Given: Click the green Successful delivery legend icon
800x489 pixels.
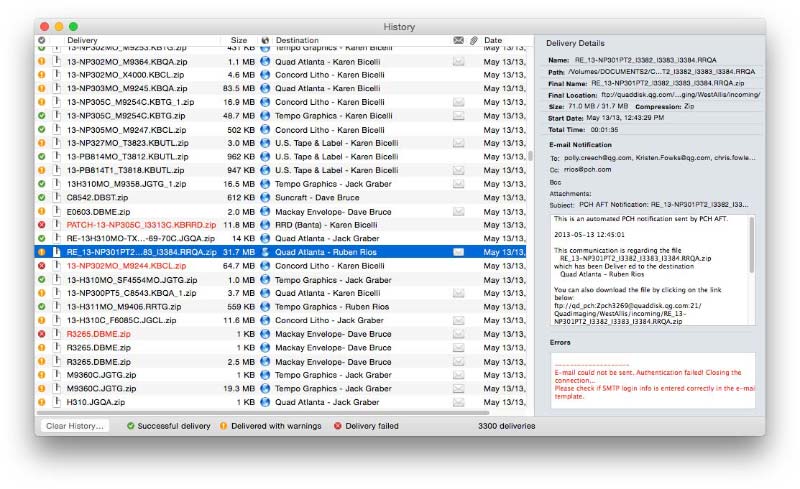Looking at the screenshot, I should tap(131, 426).
